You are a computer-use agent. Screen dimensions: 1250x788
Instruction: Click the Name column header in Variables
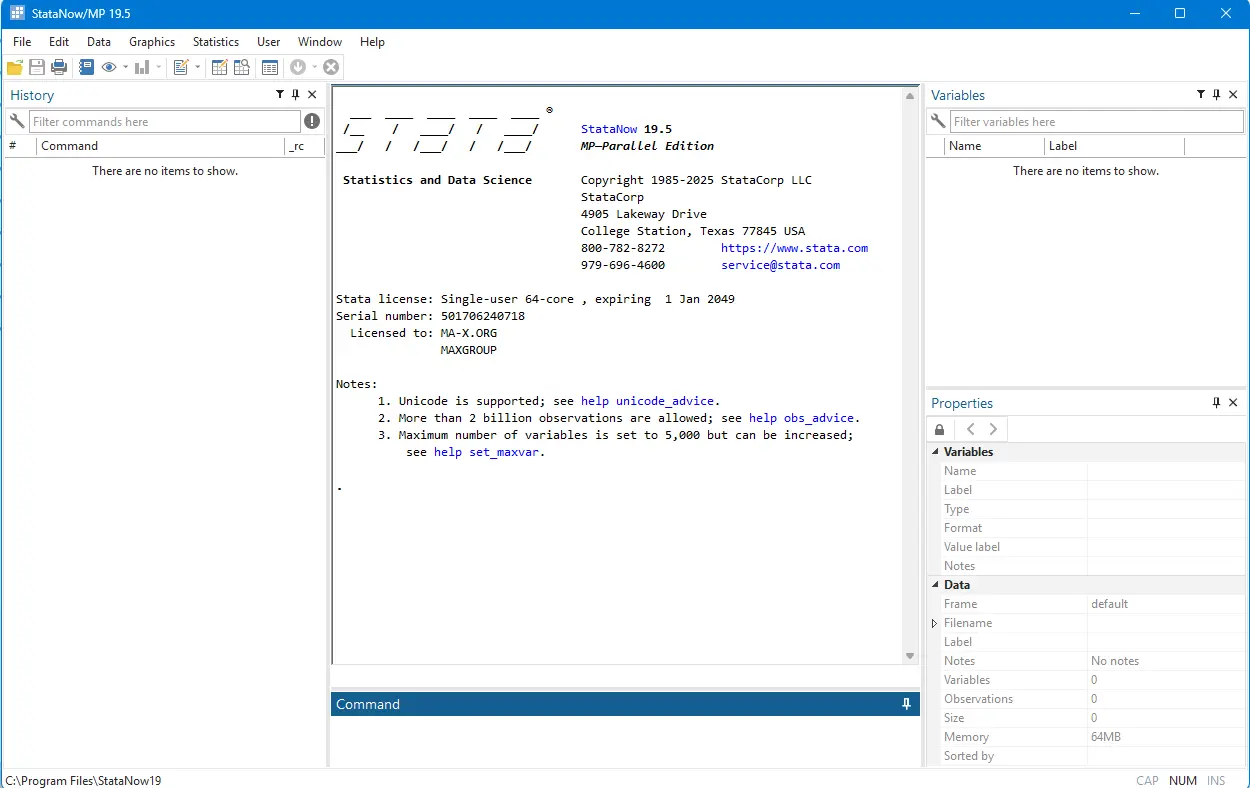pos(994,146)
